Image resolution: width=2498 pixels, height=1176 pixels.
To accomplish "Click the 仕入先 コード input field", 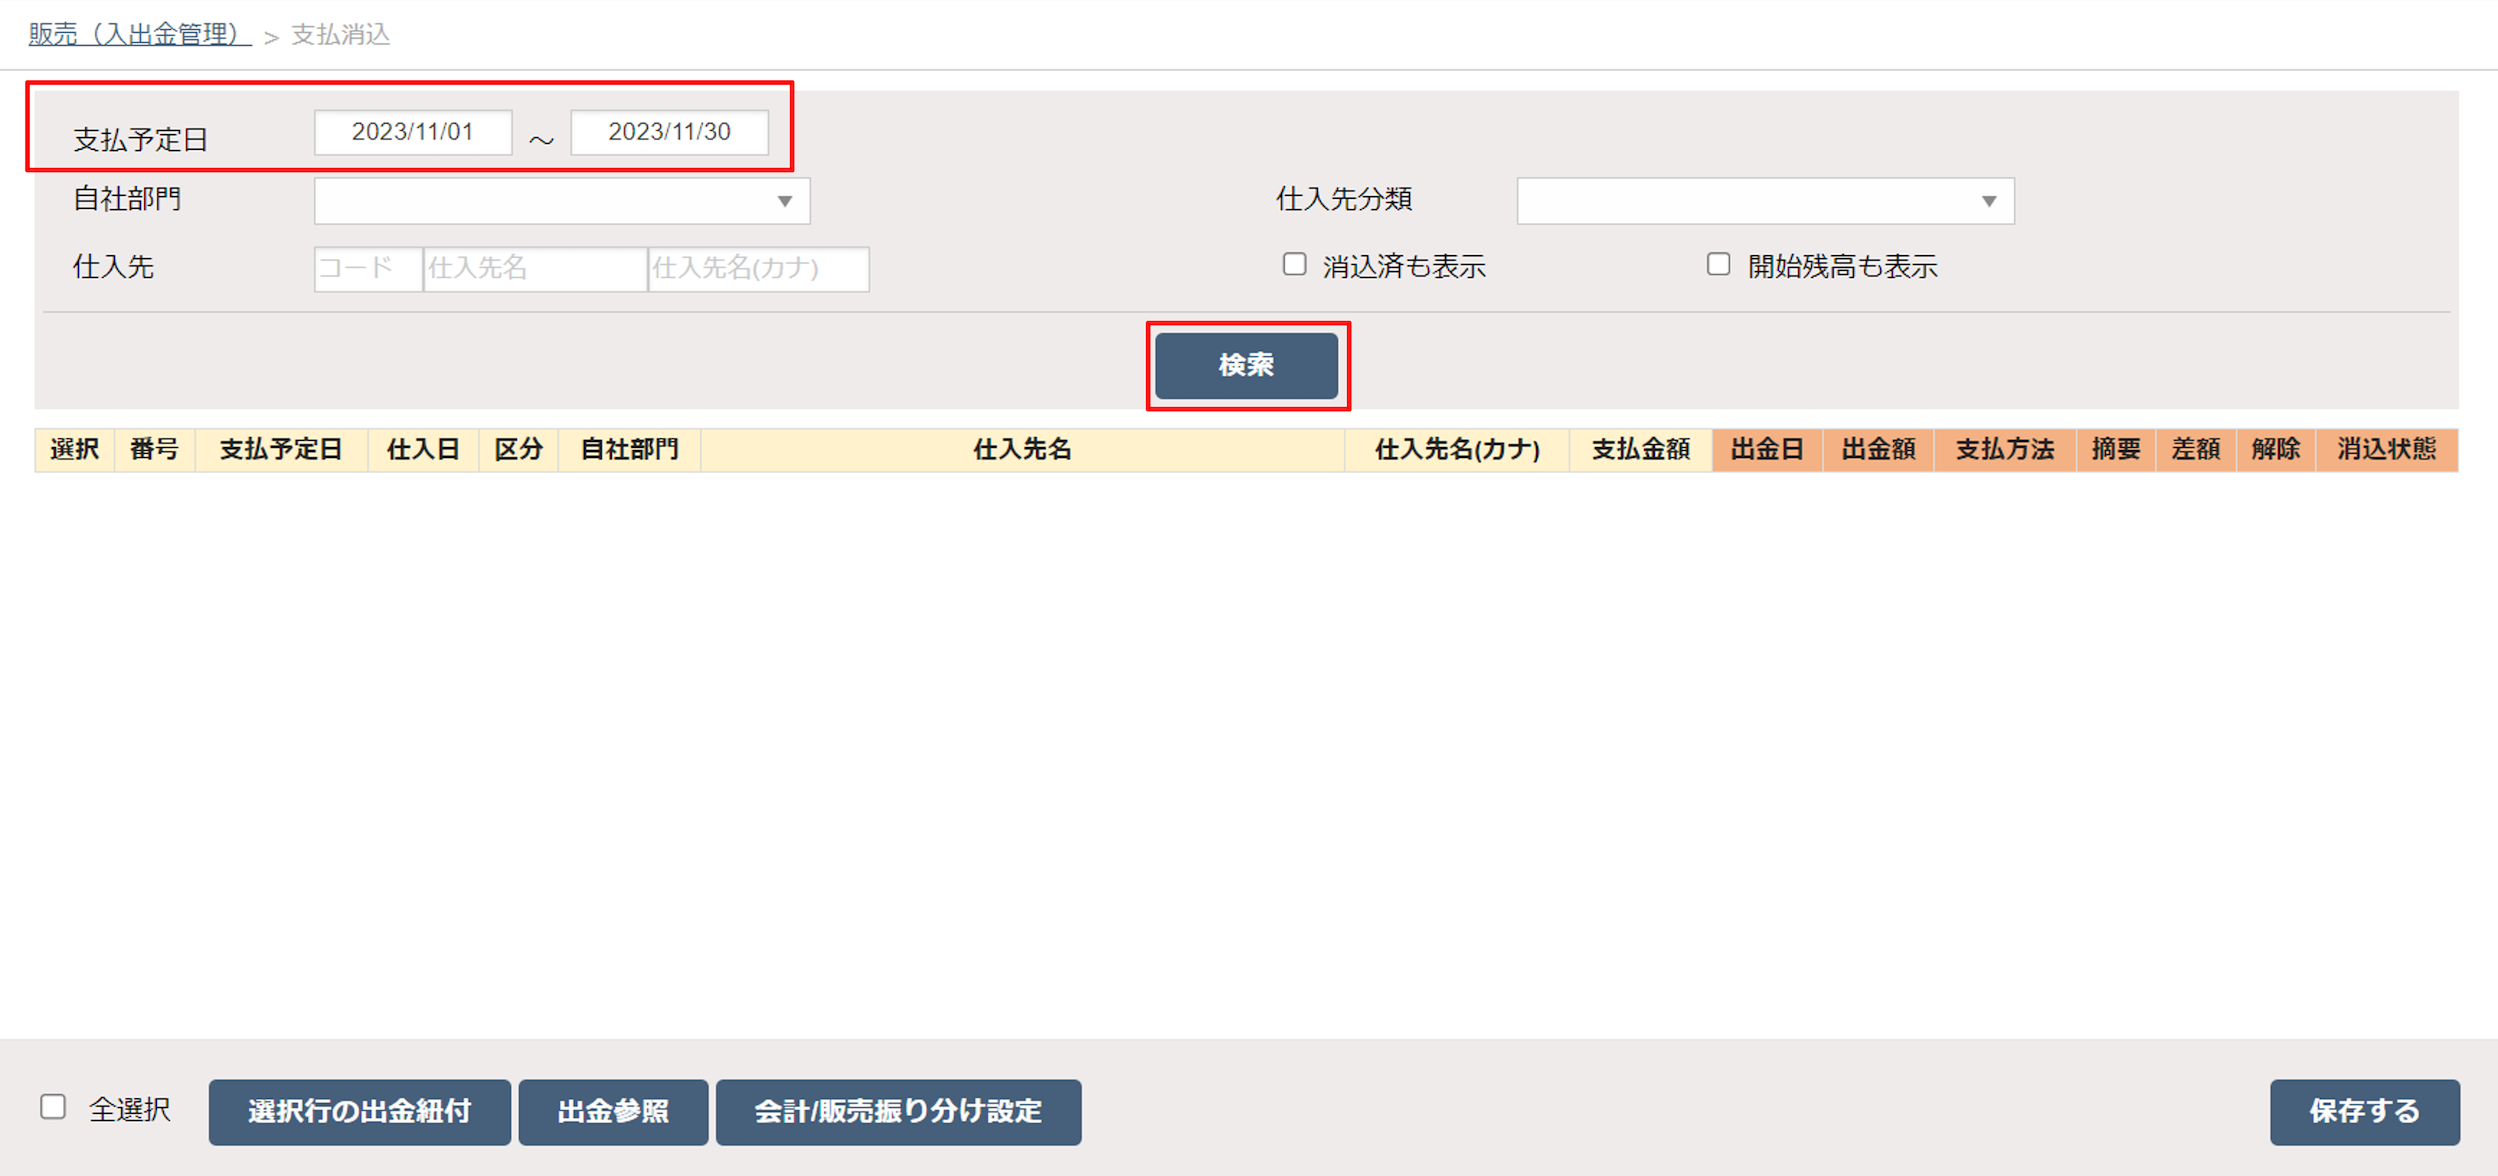I will (367, 268).
